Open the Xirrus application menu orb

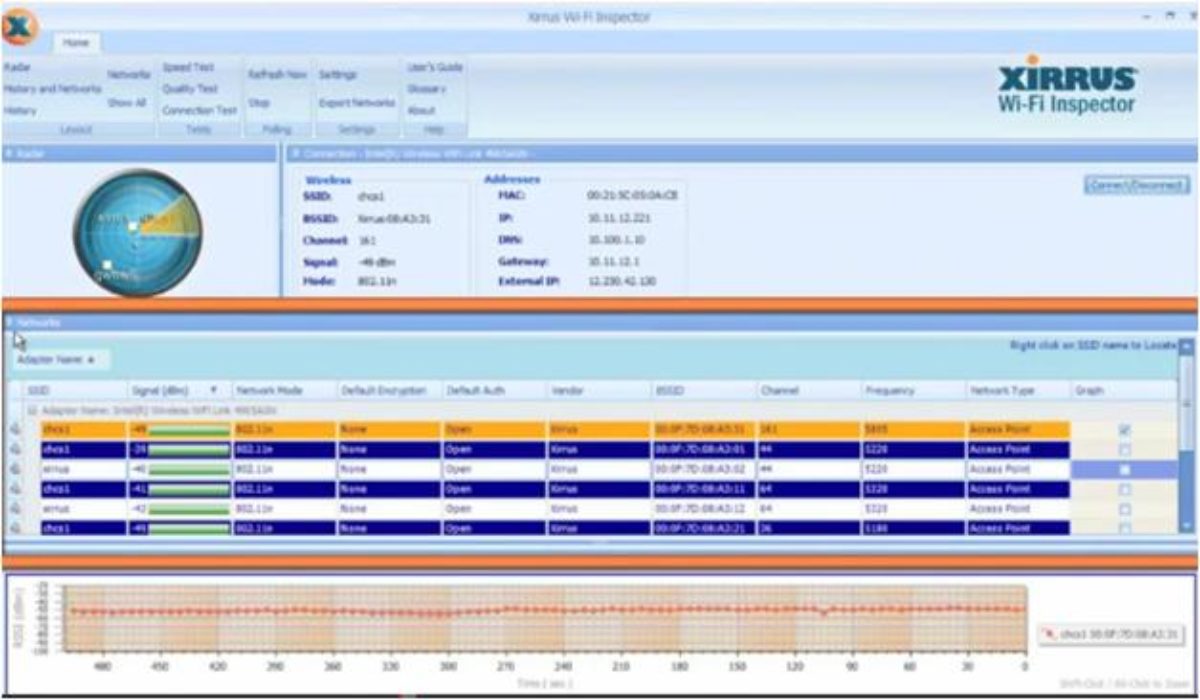(x=20, y=27)
